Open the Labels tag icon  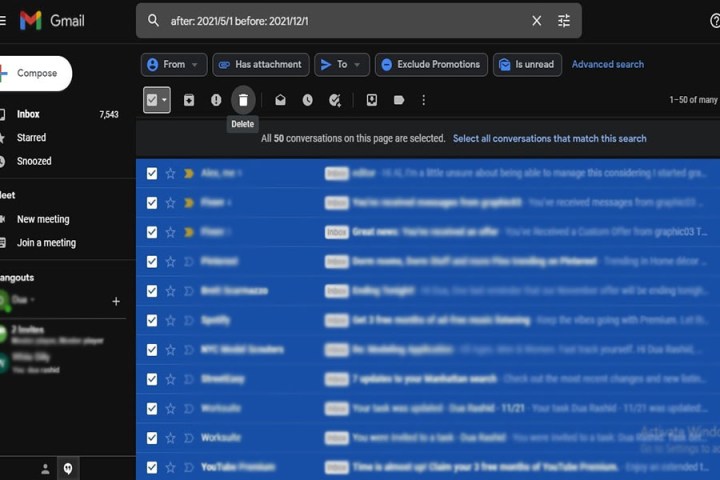[399, 100]
